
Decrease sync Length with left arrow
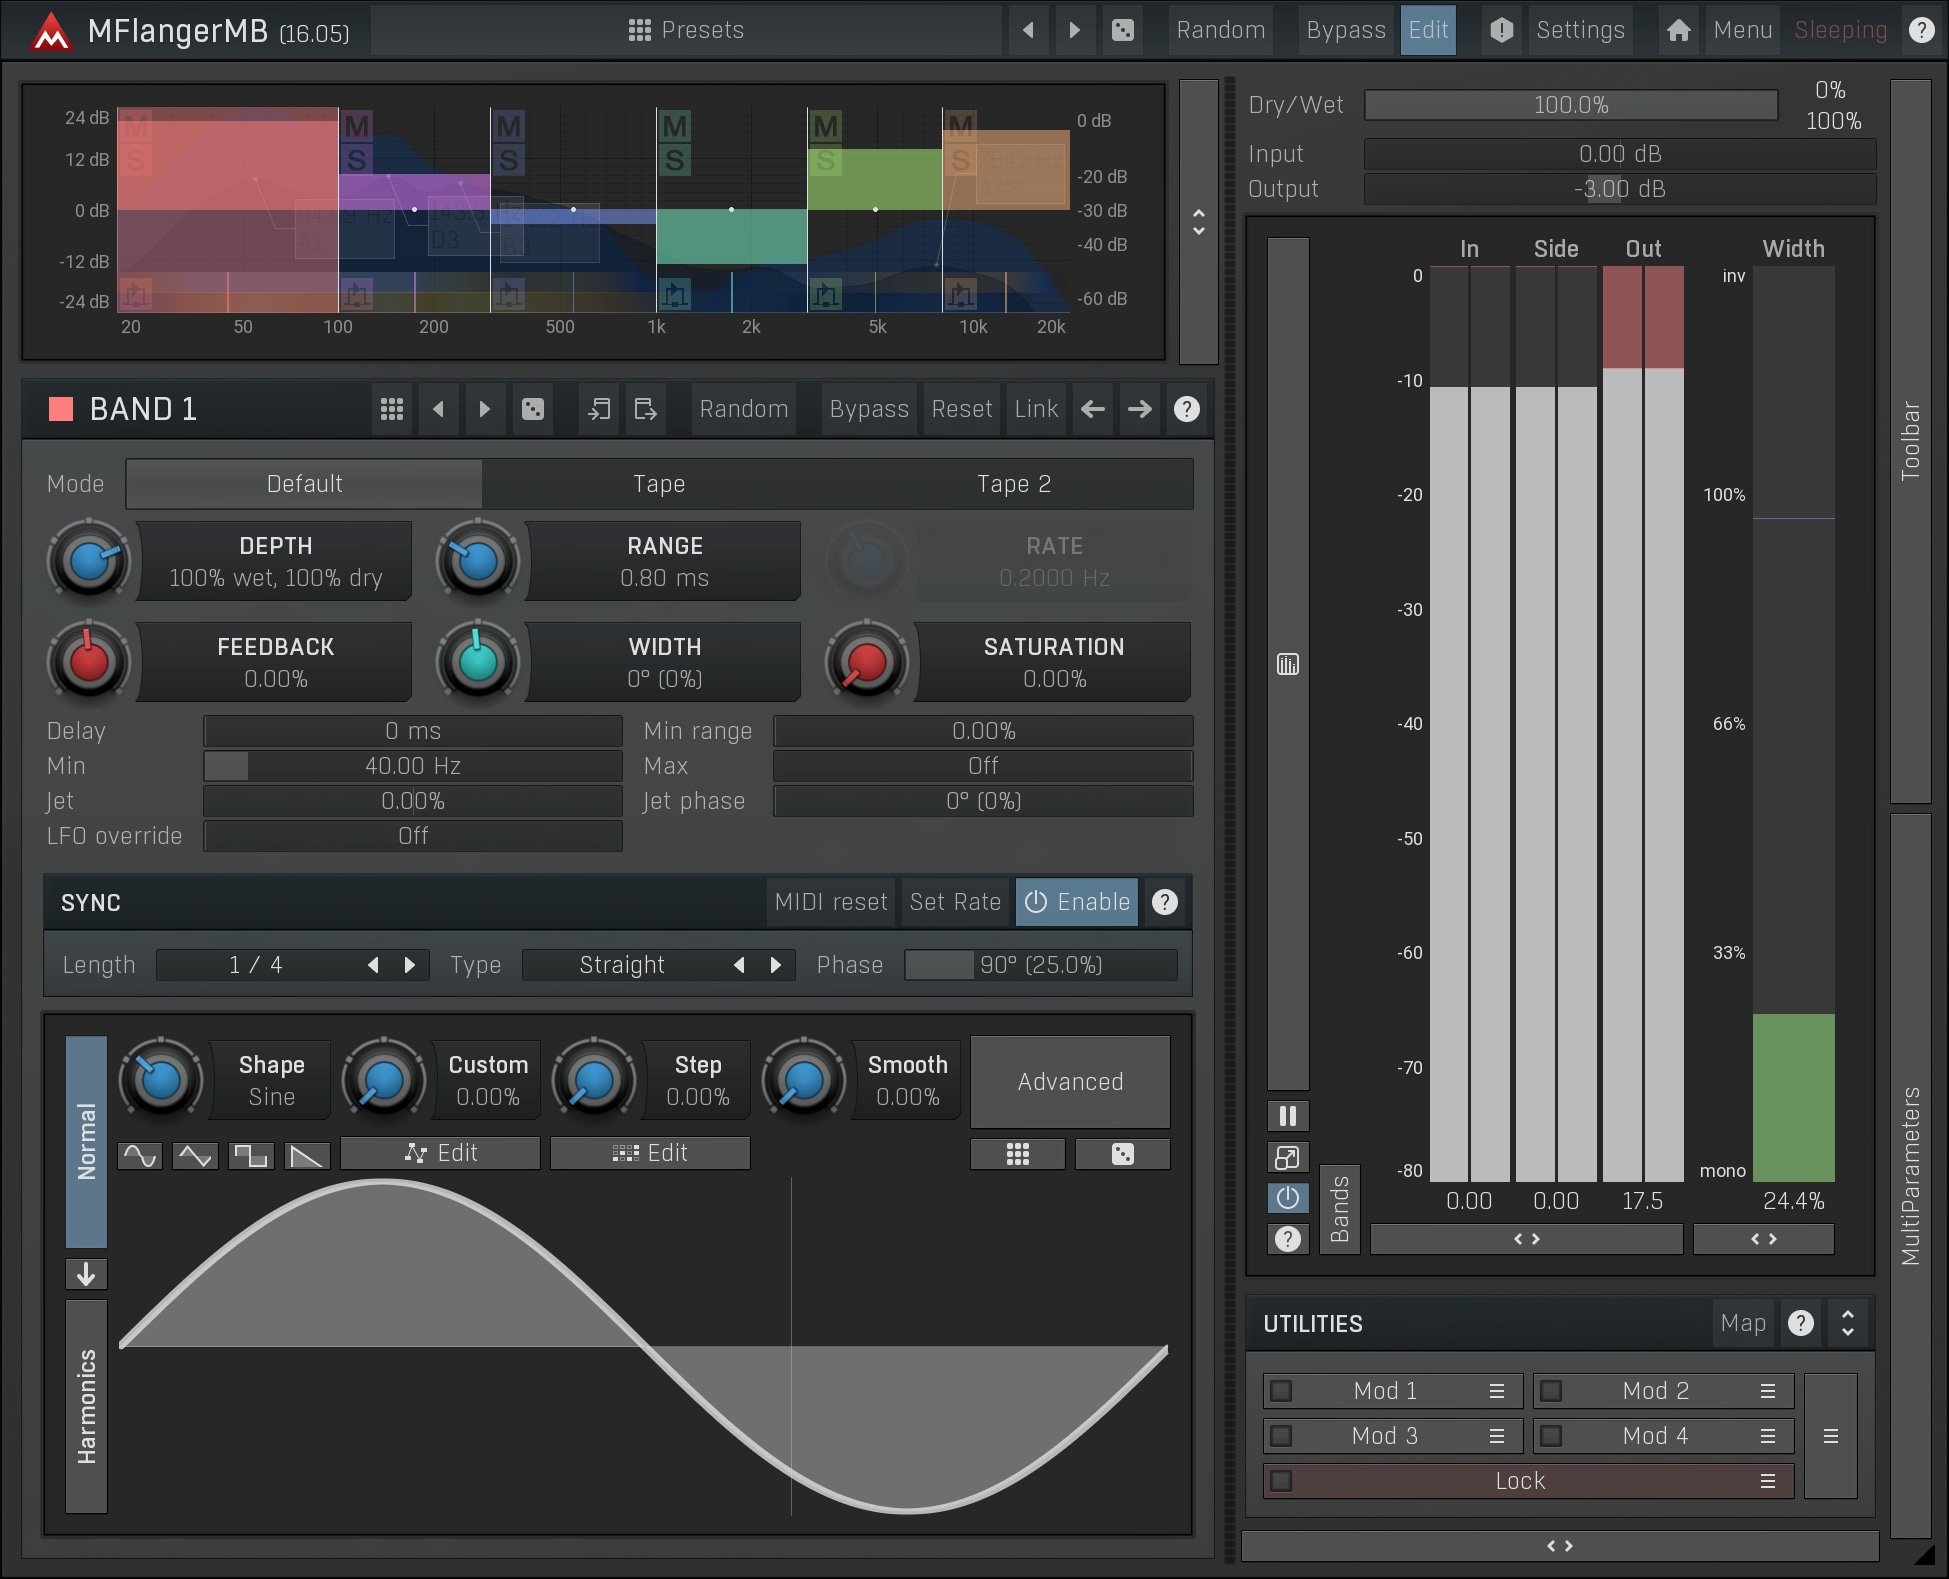(373, 965)
